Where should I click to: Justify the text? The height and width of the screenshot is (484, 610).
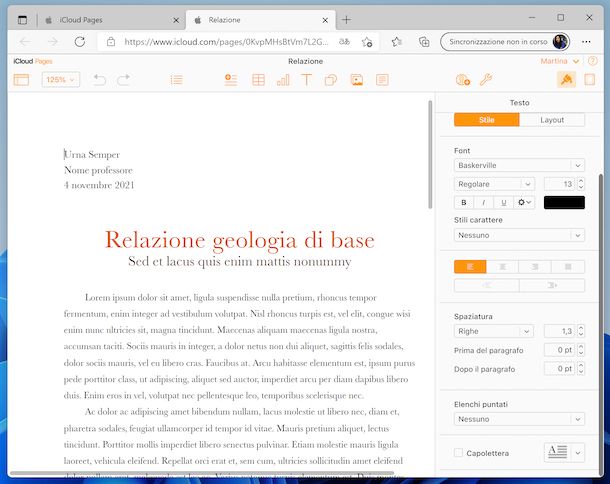(568, 267)
